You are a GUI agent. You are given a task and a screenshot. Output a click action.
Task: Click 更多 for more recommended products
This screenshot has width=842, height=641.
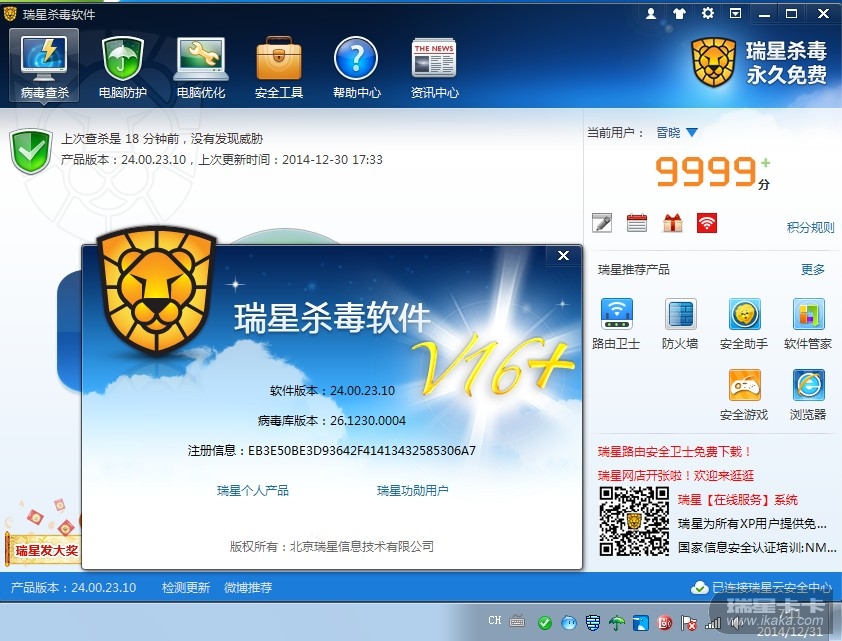(x=812, y=269)
